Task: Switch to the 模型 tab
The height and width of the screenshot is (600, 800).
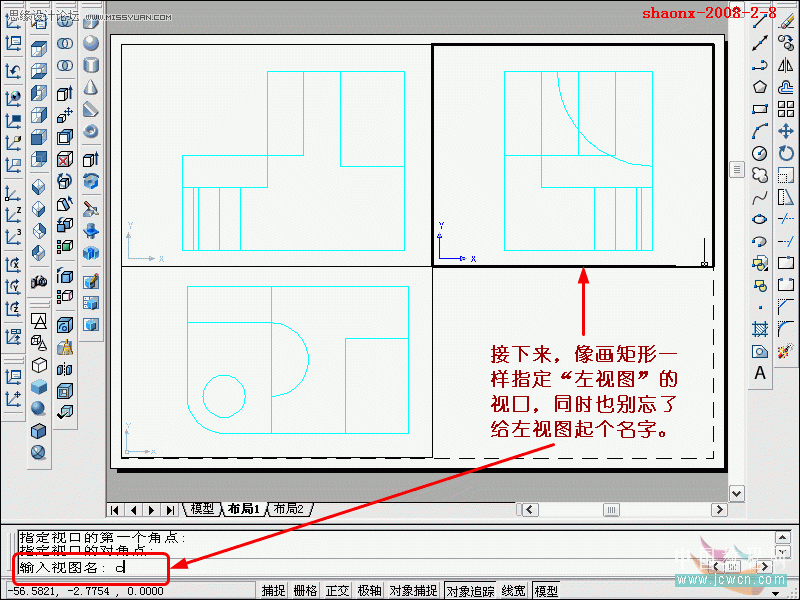Action: coord(202,509)
